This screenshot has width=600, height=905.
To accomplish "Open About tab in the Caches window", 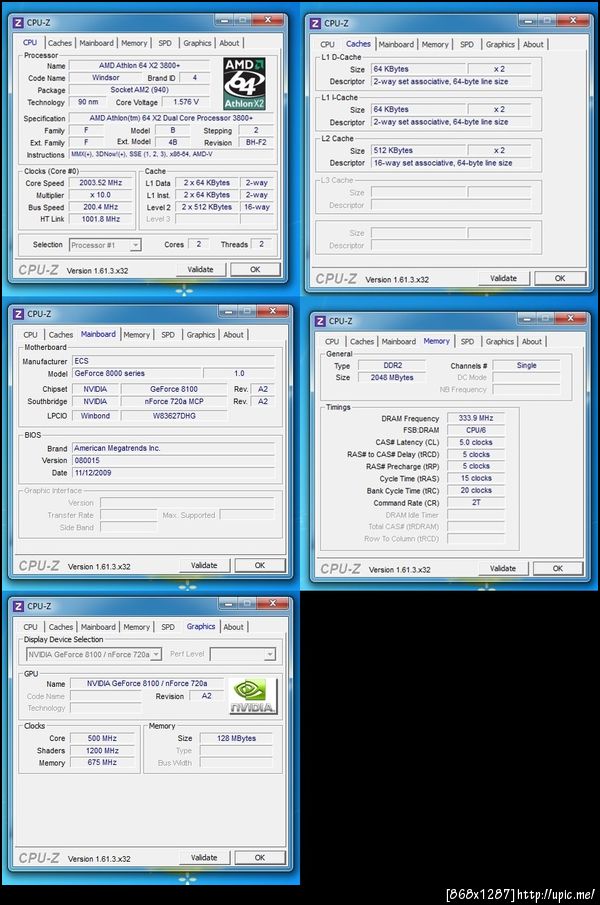I will click(x=532, y=44).
